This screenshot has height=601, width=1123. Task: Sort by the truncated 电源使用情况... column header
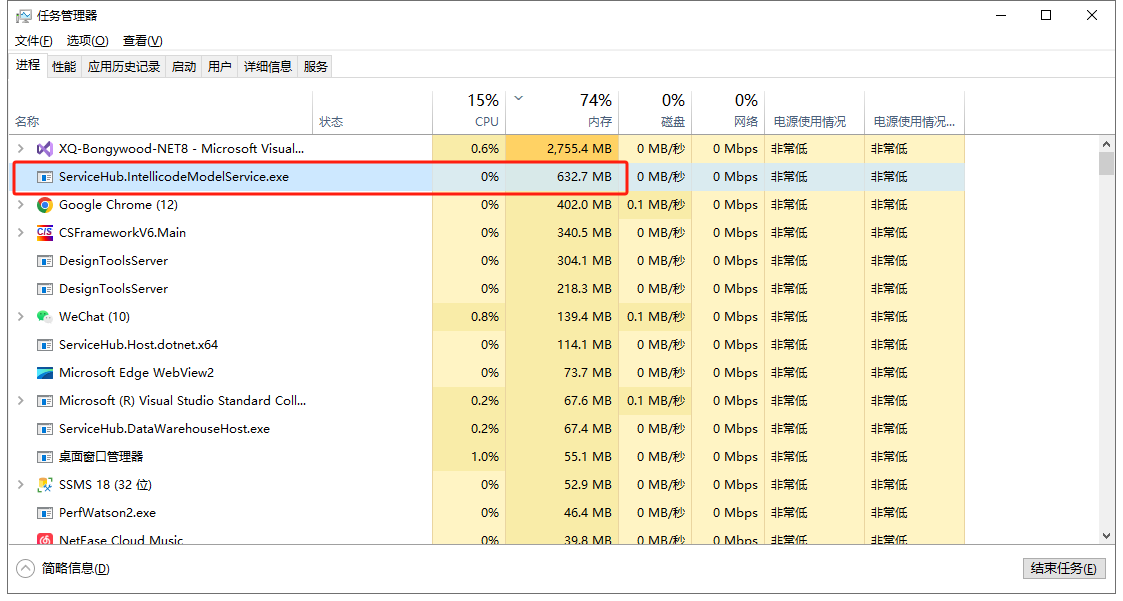tap(915, 112)
